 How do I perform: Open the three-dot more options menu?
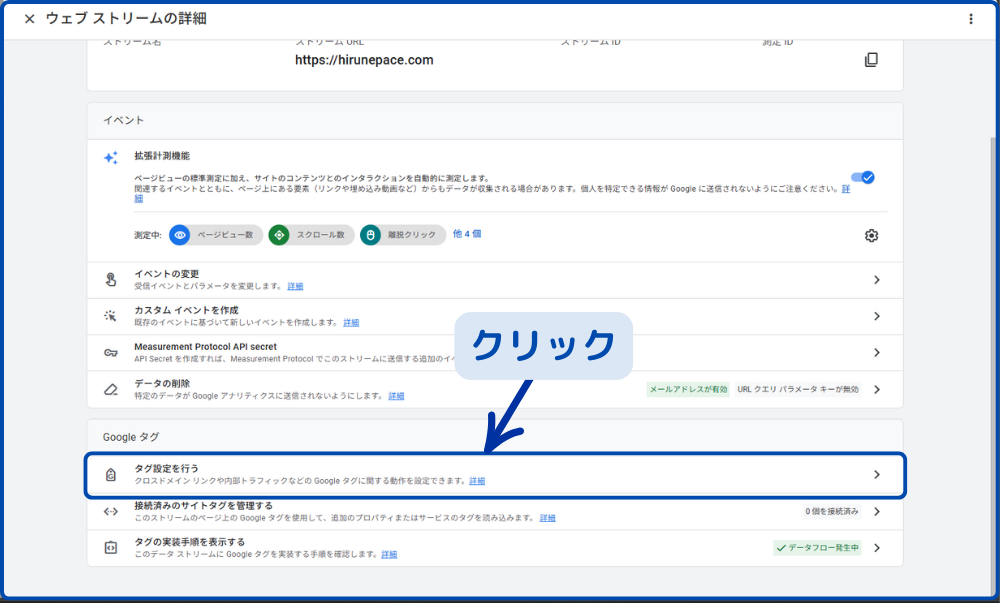tap(970, 19)
